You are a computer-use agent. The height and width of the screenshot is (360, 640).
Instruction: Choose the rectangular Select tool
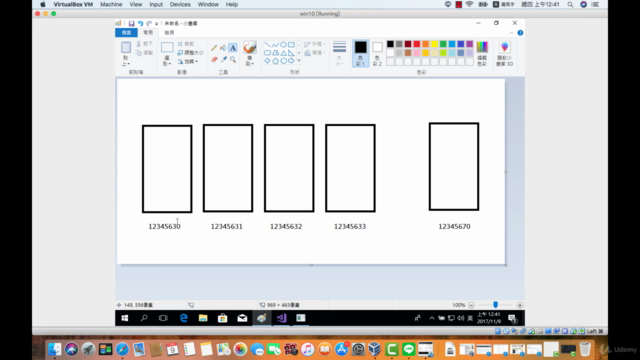167,47
